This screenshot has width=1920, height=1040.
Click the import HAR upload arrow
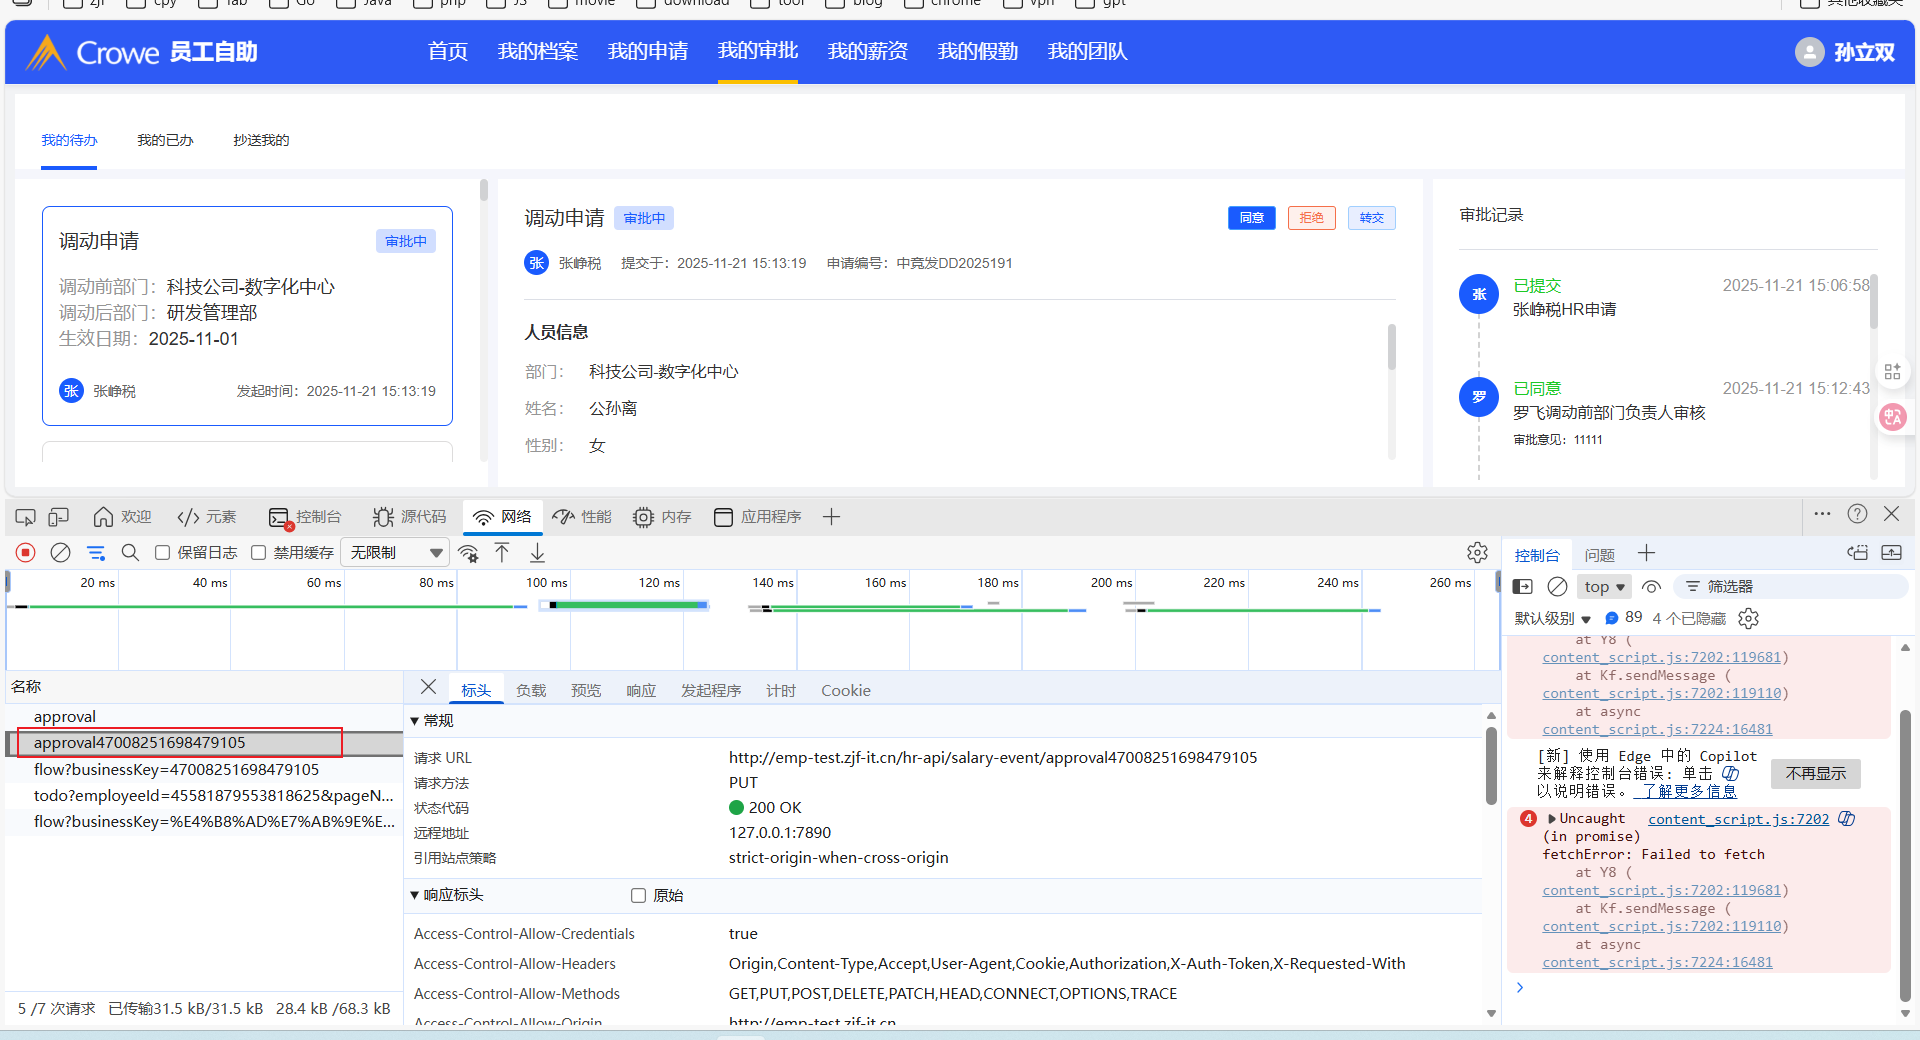click(502, 553)
